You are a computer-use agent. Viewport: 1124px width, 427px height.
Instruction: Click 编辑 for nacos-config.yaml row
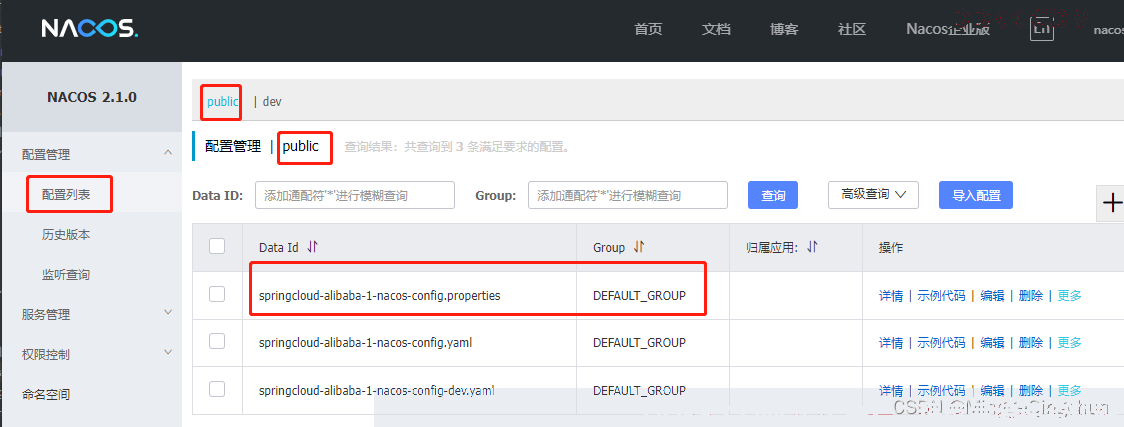coord(992,342)
